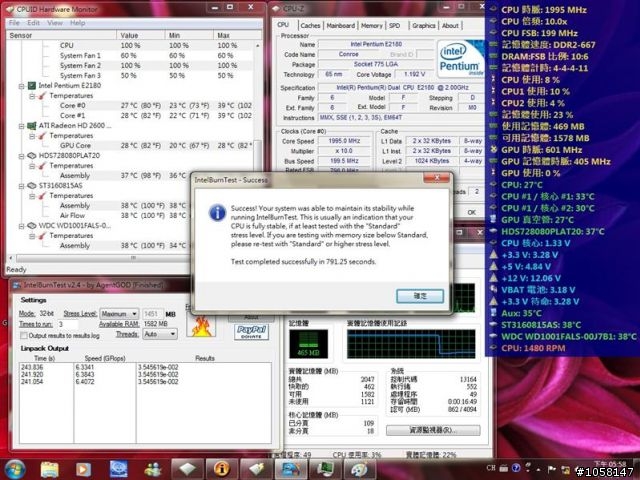
Task: Click the Action Center flag tray icon
Action: click(552, 469)
